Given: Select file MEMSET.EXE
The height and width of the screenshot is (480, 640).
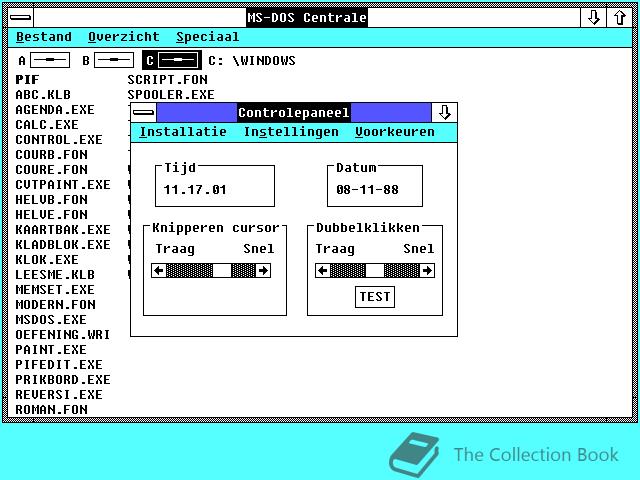Looking at the screenshot, I should 55,290.
